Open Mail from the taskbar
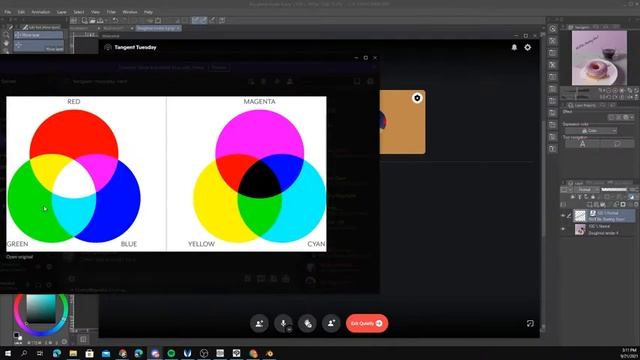The height and width of the screenshot is (360, 640). [106, 353]
